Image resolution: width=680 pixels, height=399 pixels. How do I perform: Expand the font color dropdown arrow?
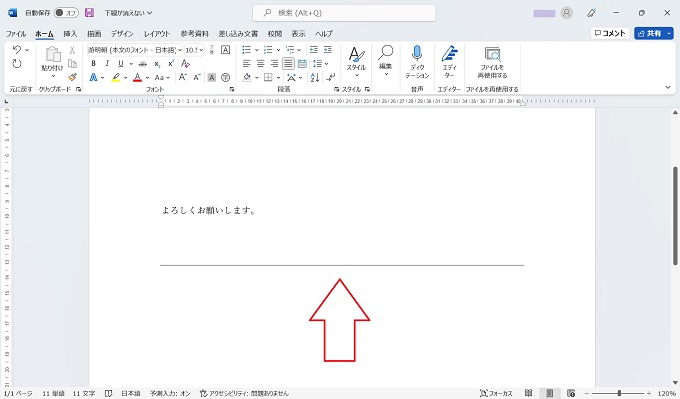(x=147, y=78)
